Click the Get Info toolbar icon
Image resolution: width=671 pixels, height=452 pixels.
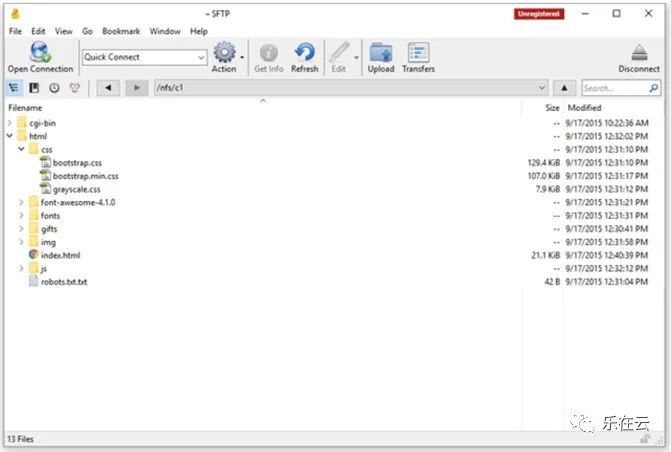tap(269, 53)
